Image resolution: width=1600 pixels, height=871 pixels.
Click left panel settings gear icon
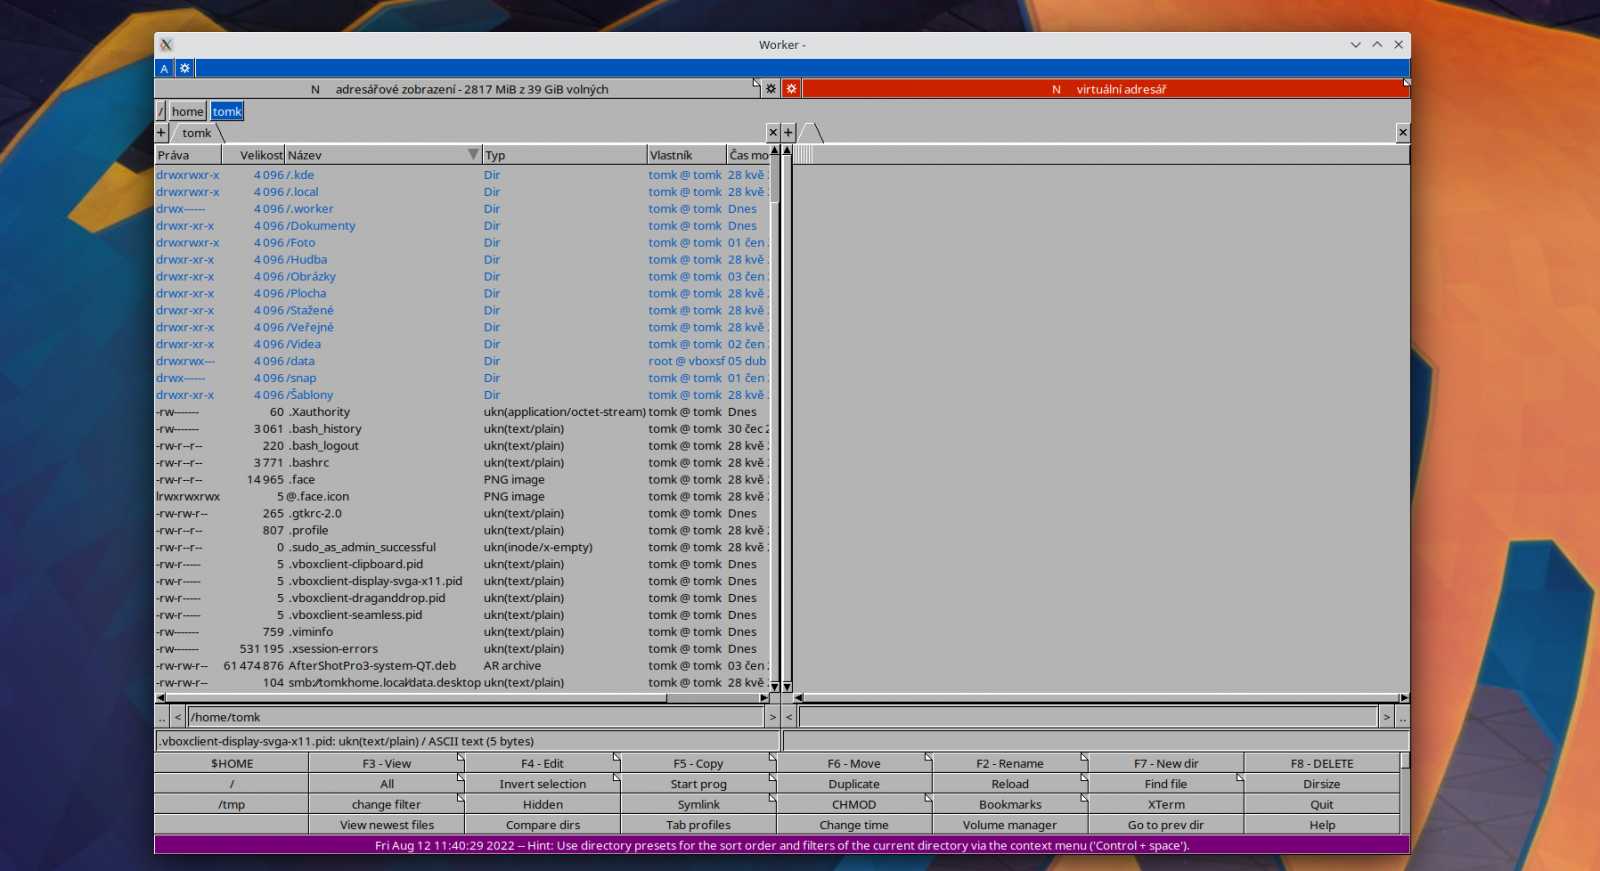[x=771, y=89]
